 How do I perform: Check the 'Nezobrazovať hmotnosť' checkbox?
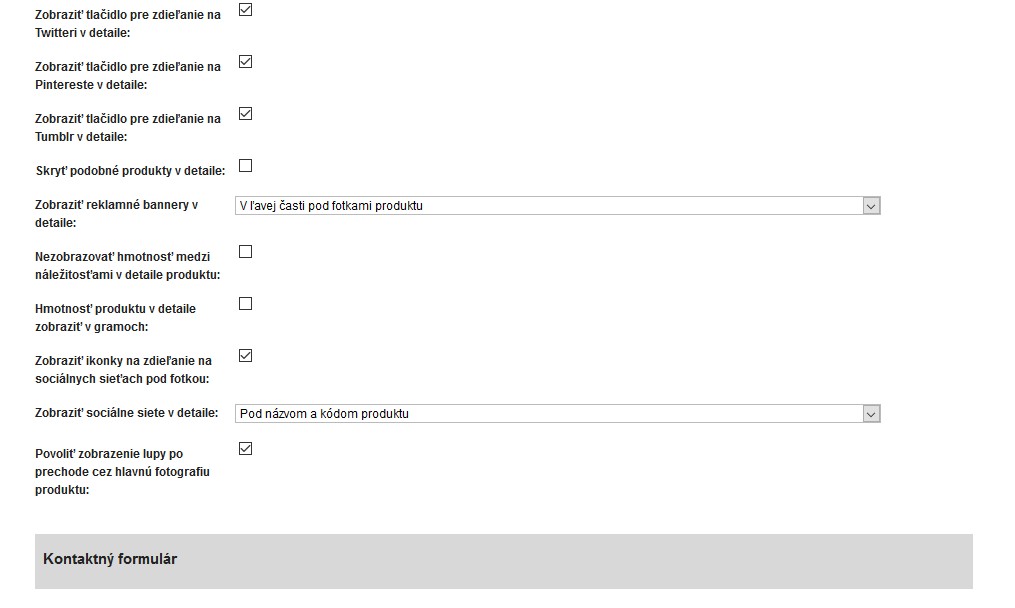[246, 252]
